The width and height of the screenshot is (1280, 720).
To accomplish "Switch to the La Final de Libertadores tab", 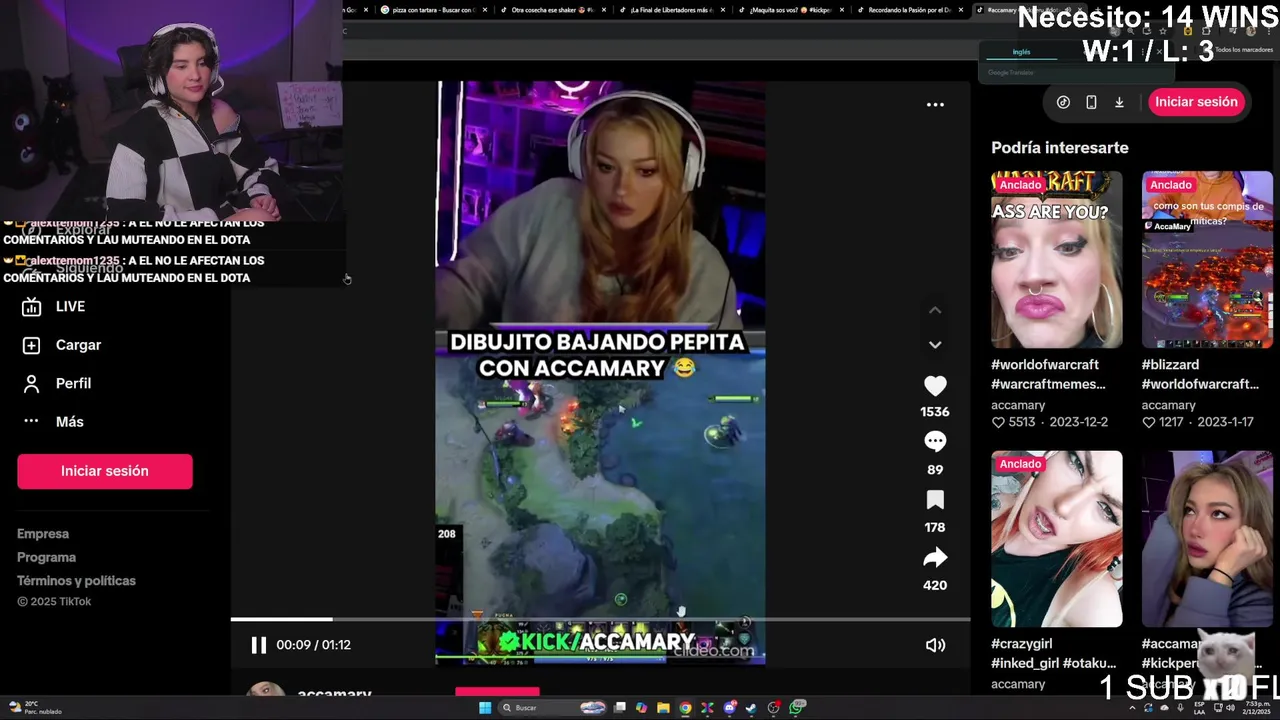I will tap(670, 10).
